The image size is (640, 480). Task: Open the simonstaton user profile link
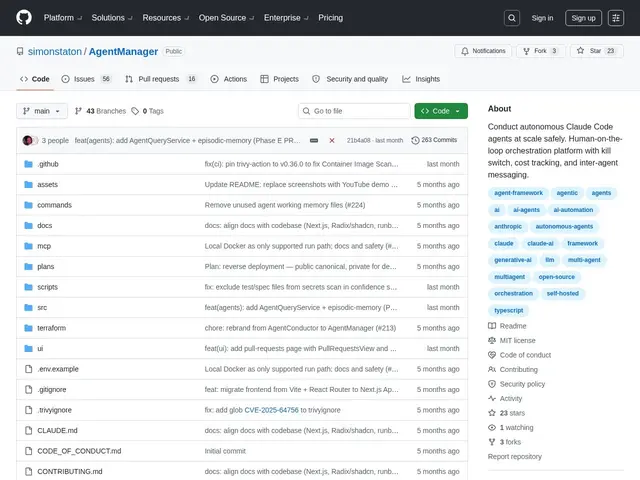pyautogui.click(x=55, y=51)
